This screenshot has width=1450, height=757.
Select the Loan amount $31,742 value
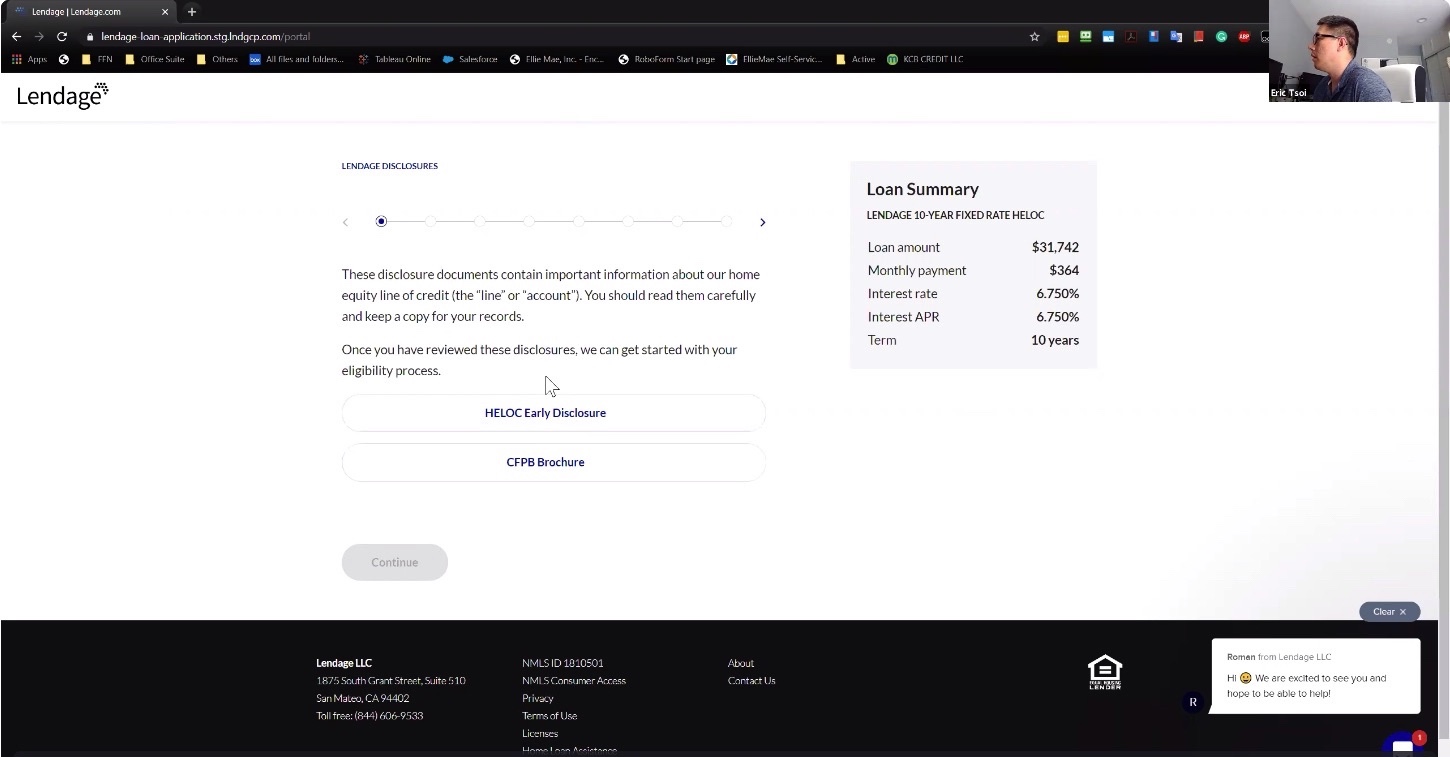pos(1055,247)
